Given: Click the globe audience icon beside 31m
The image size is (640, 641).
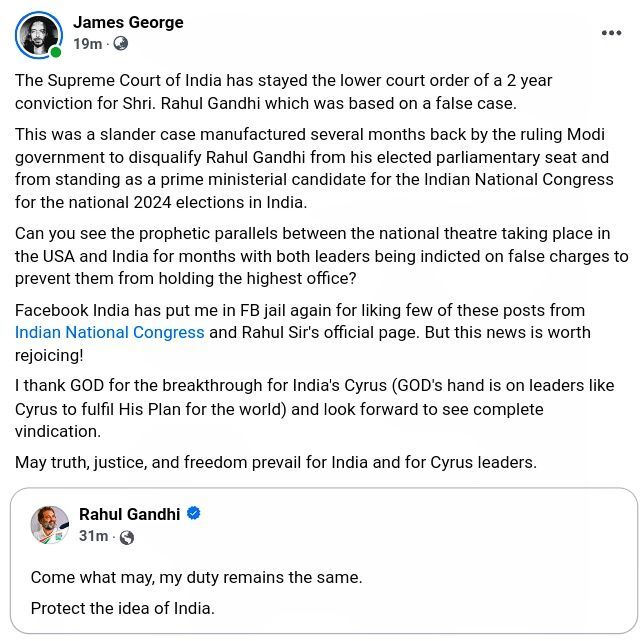Looking at the screenshot, I should 127,537.
